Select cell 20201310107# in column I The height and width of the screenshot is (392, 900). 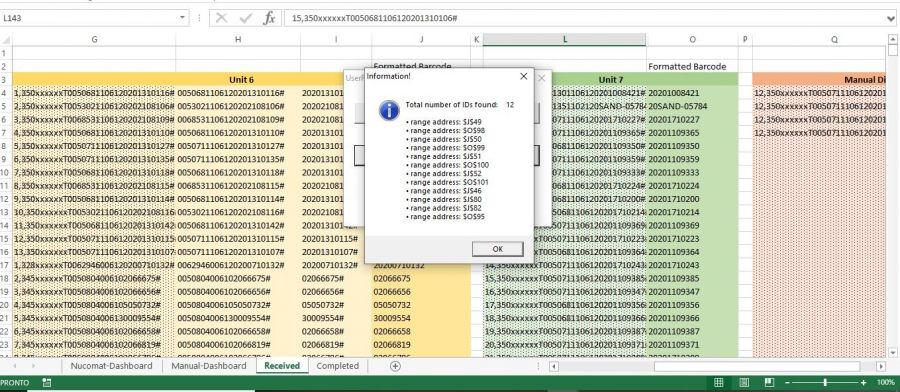(x=336, y=252)
